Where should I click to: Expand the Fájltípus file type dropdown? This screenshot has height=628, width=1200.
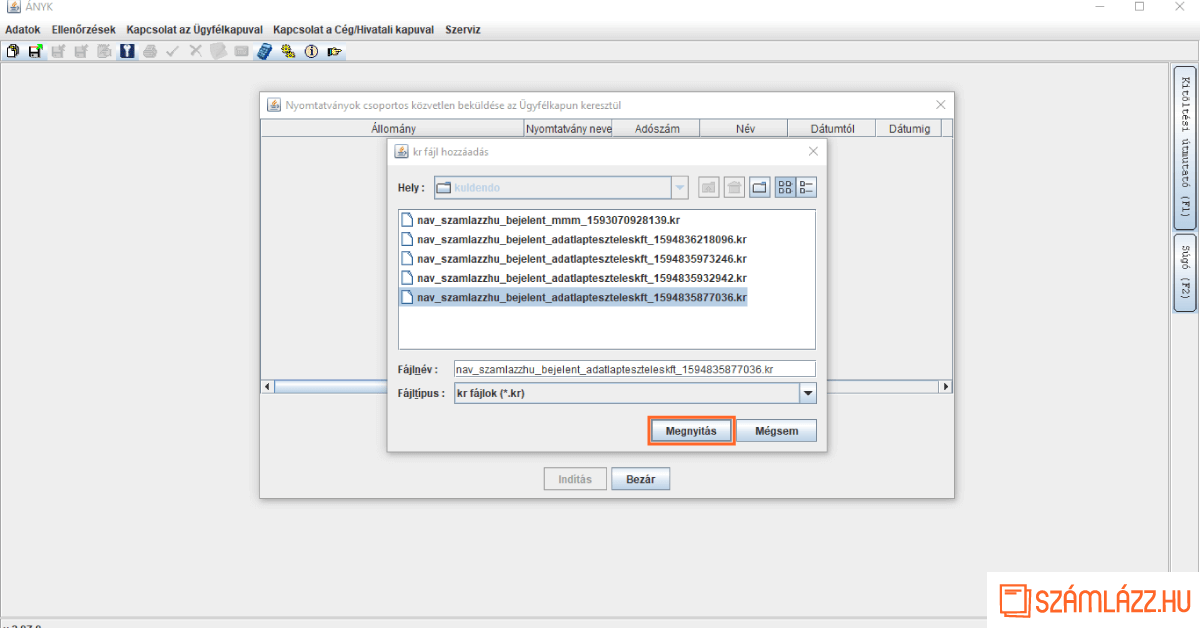pyautogui.click(x=807, y=395)
